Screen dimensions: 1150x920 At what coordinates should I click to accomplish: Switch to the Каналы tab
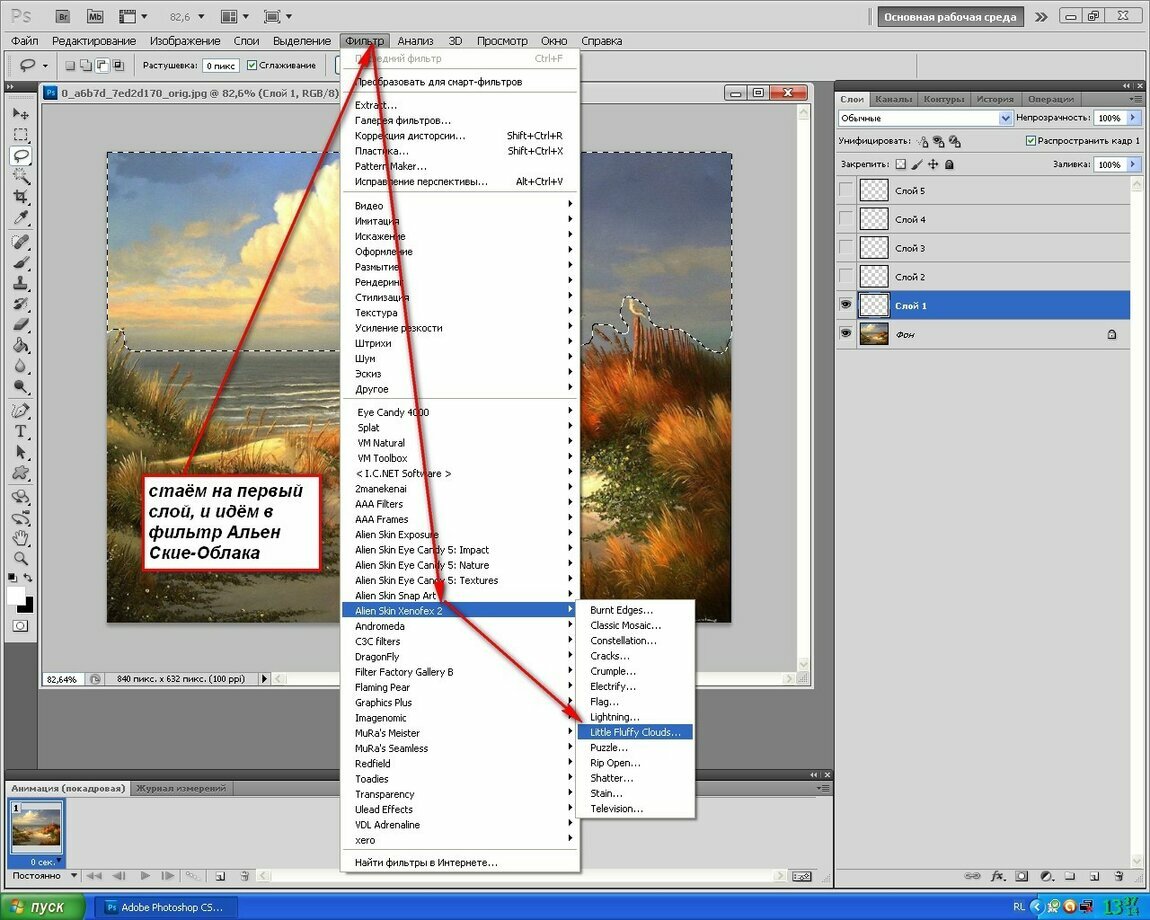[893, 99]
